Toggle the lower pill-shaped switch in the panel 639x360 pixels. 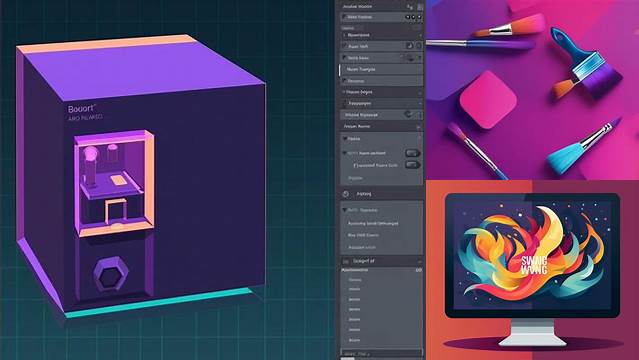pos(412,165)
